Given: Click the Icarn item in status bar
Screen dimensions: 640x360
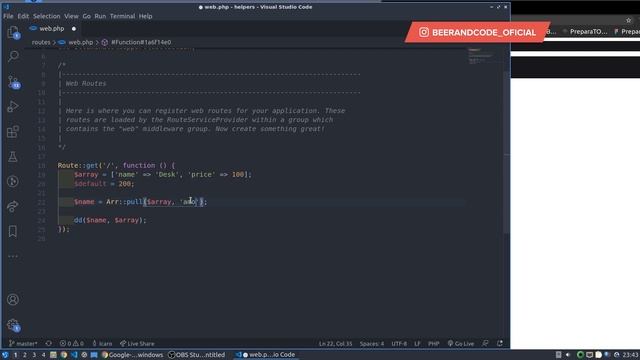Looking at the screenshot, I should click(102, 344).
